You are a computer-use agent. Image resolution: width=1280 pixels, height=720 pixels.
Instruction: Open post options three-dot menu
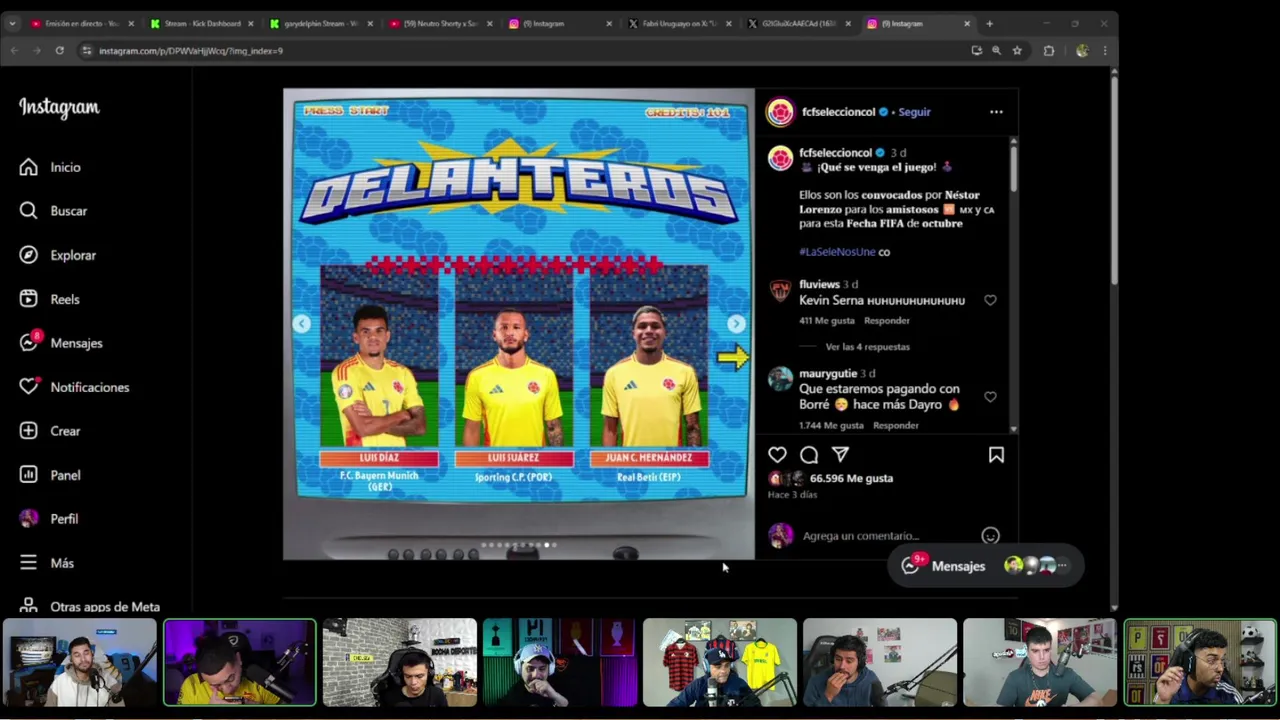pos(996,112)
